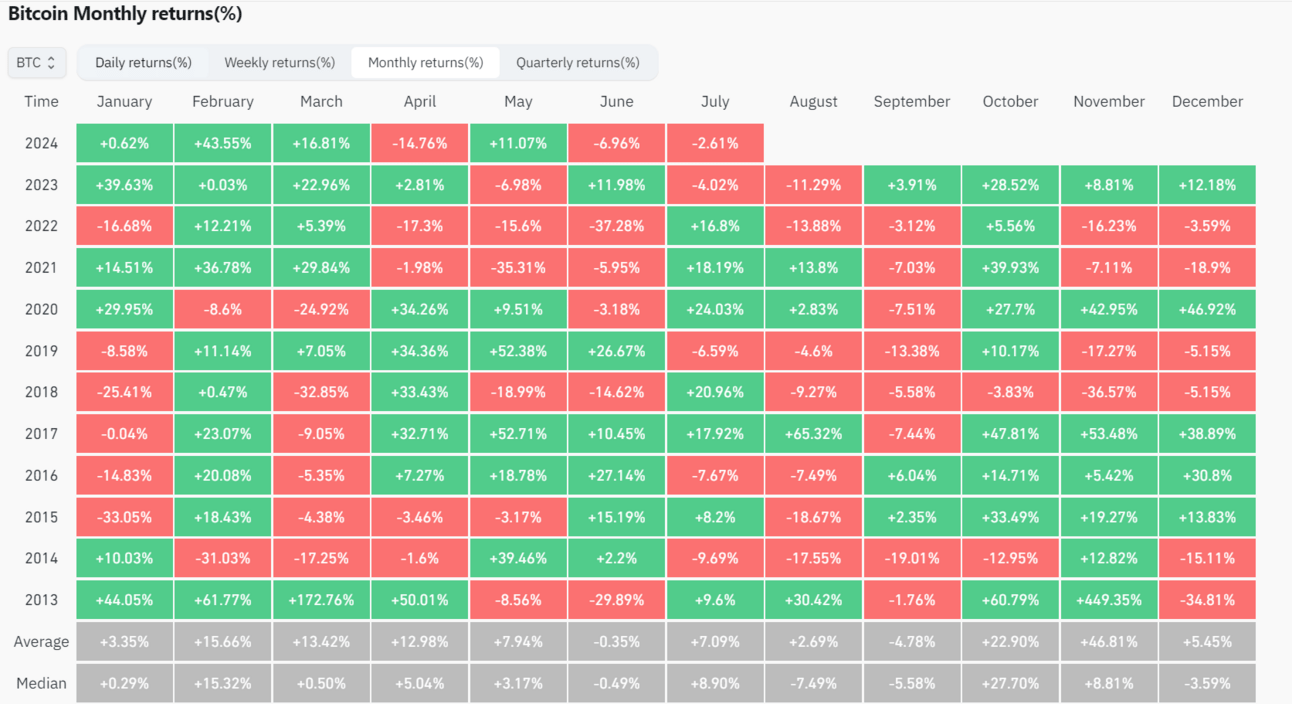This screenshot has width=1292, height=704.
Task: Click the Average row October value +22.90%
Action: [x=1010, y=642]
